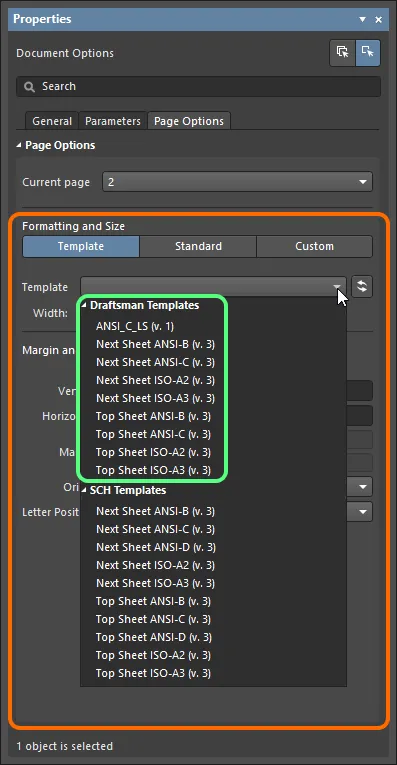Click the first selection filter icon

[343, 53]
